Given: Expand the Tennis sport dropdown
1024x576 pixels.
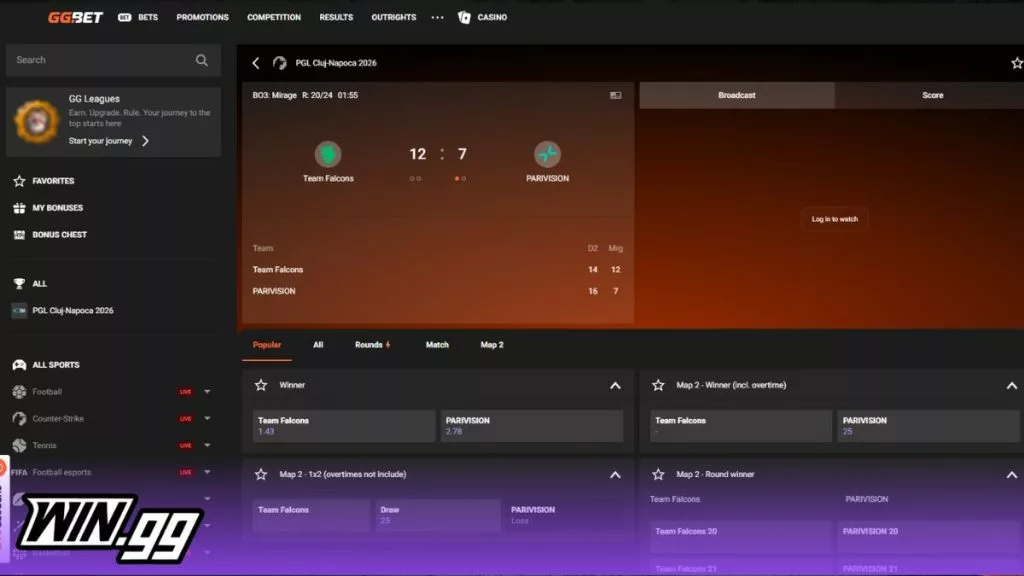Looking at the screenshot, I should point(207,445).
